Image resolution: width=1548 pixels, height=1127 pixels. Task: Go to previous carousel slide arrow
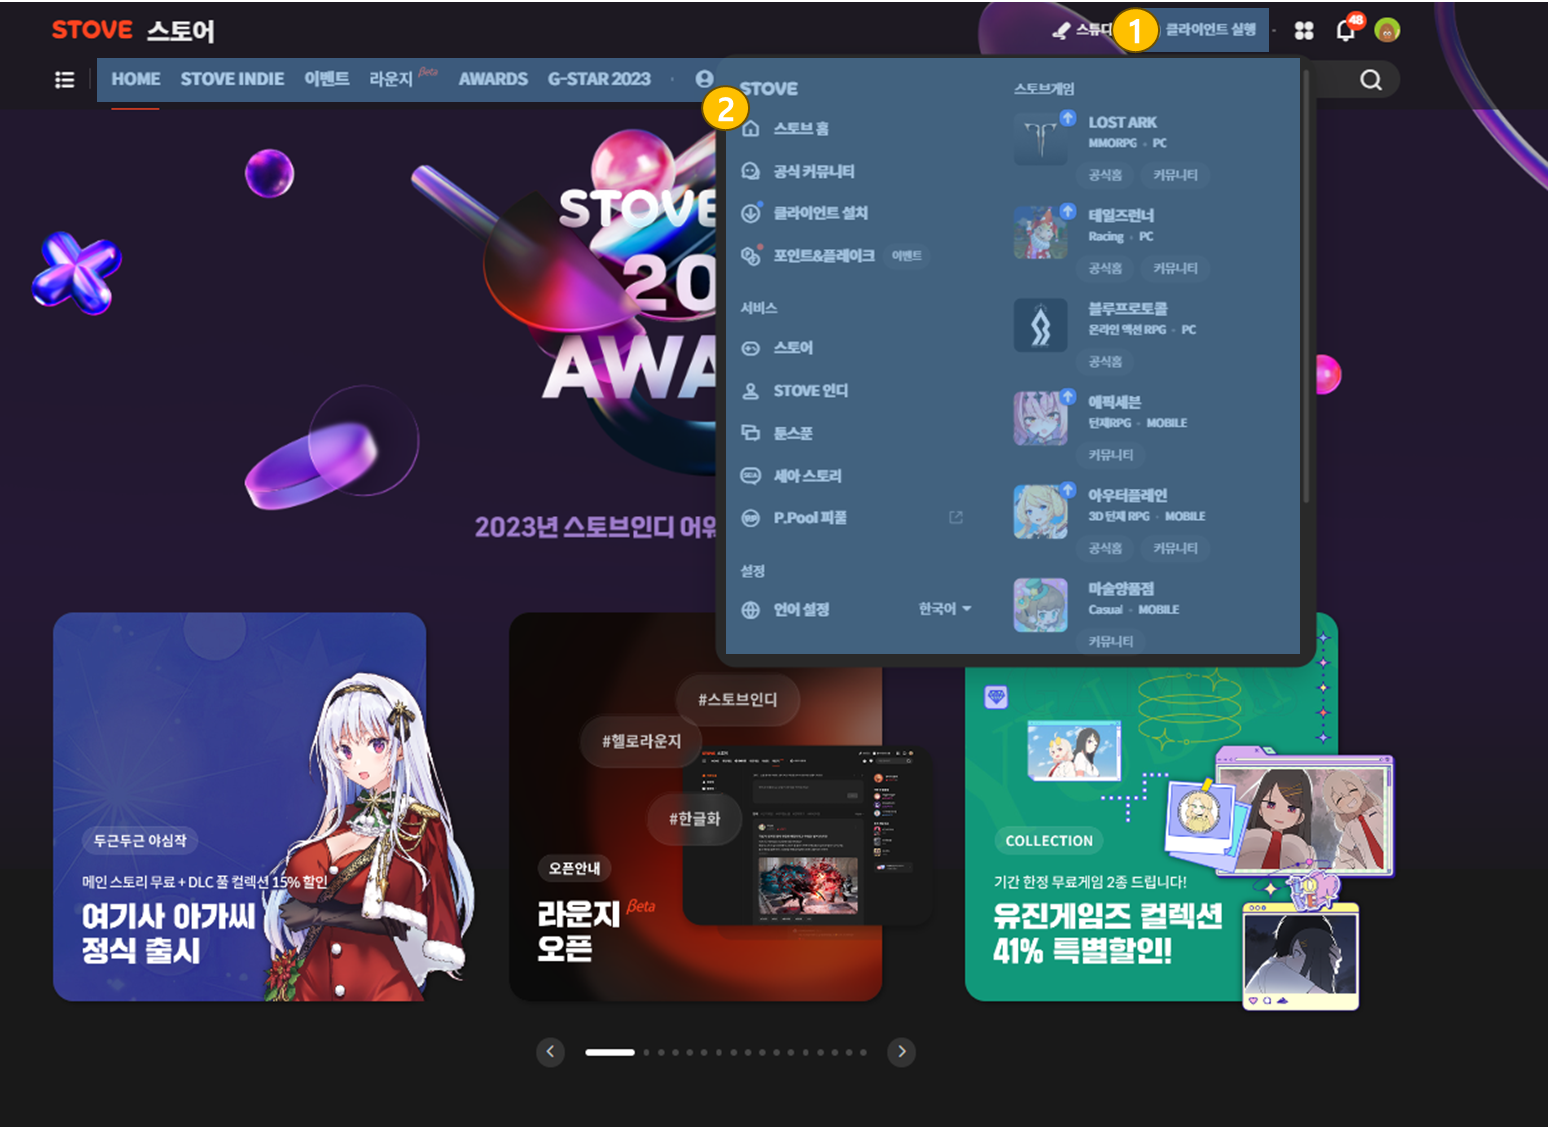pyautogui.click(x=550, y=1052)
